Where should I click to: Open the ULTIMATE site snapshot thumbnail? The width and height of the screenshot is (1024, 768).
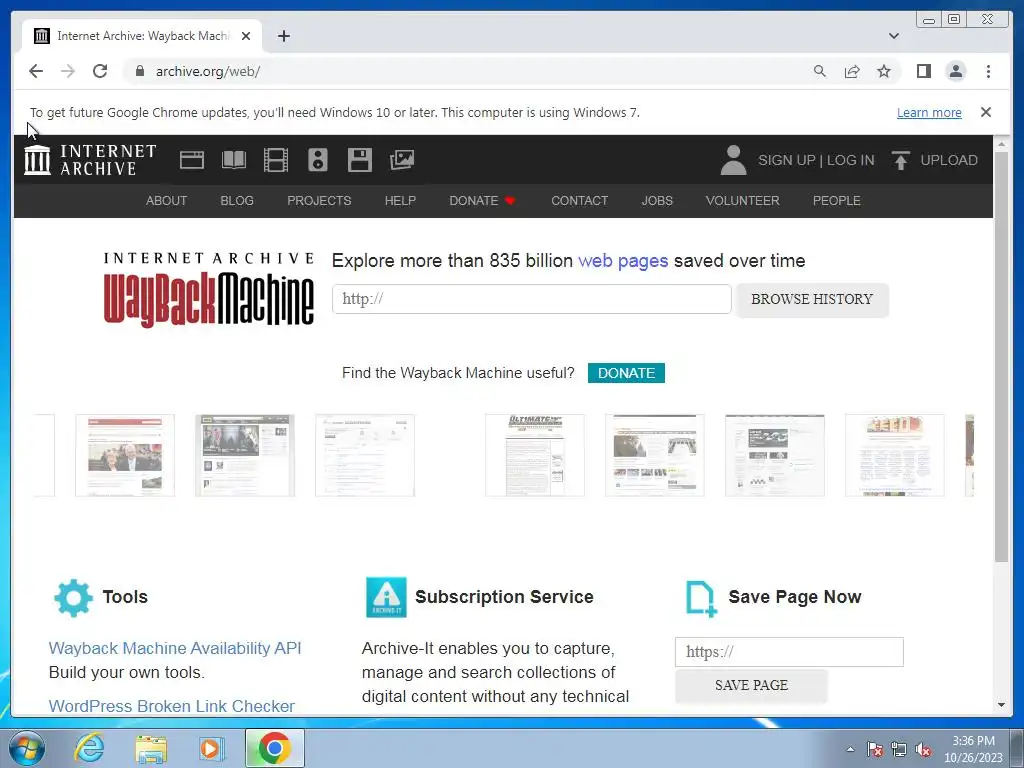pyautogui.click(x=535, y=455)
